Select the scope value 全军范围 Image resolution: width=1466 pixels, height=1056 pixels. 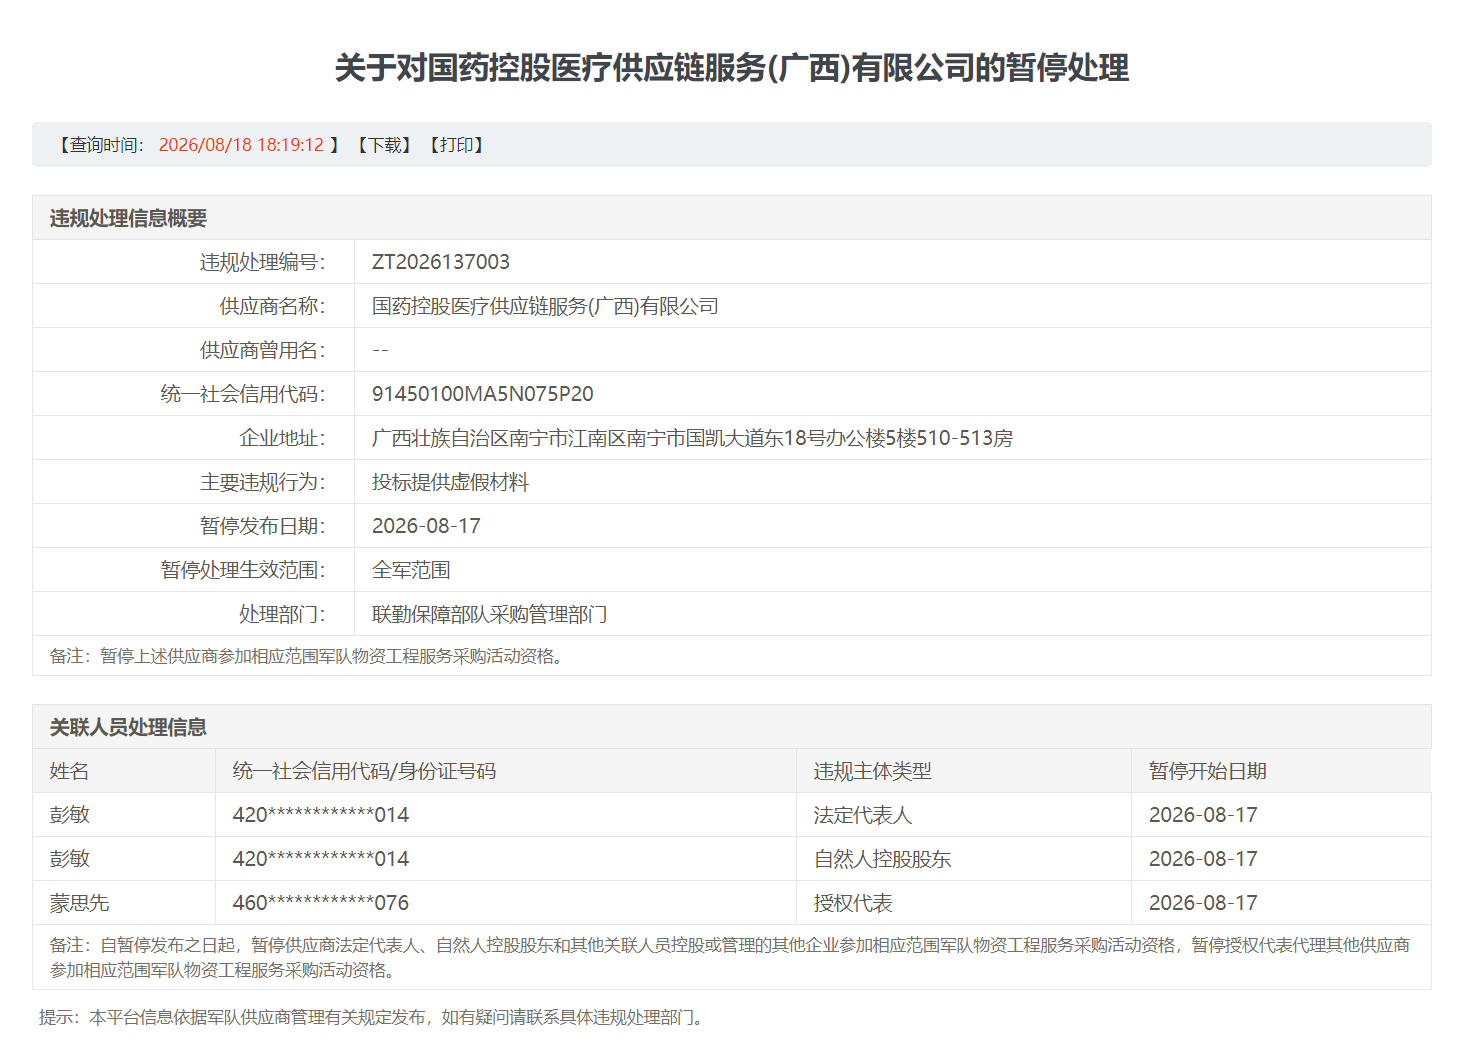click(411, 570)
